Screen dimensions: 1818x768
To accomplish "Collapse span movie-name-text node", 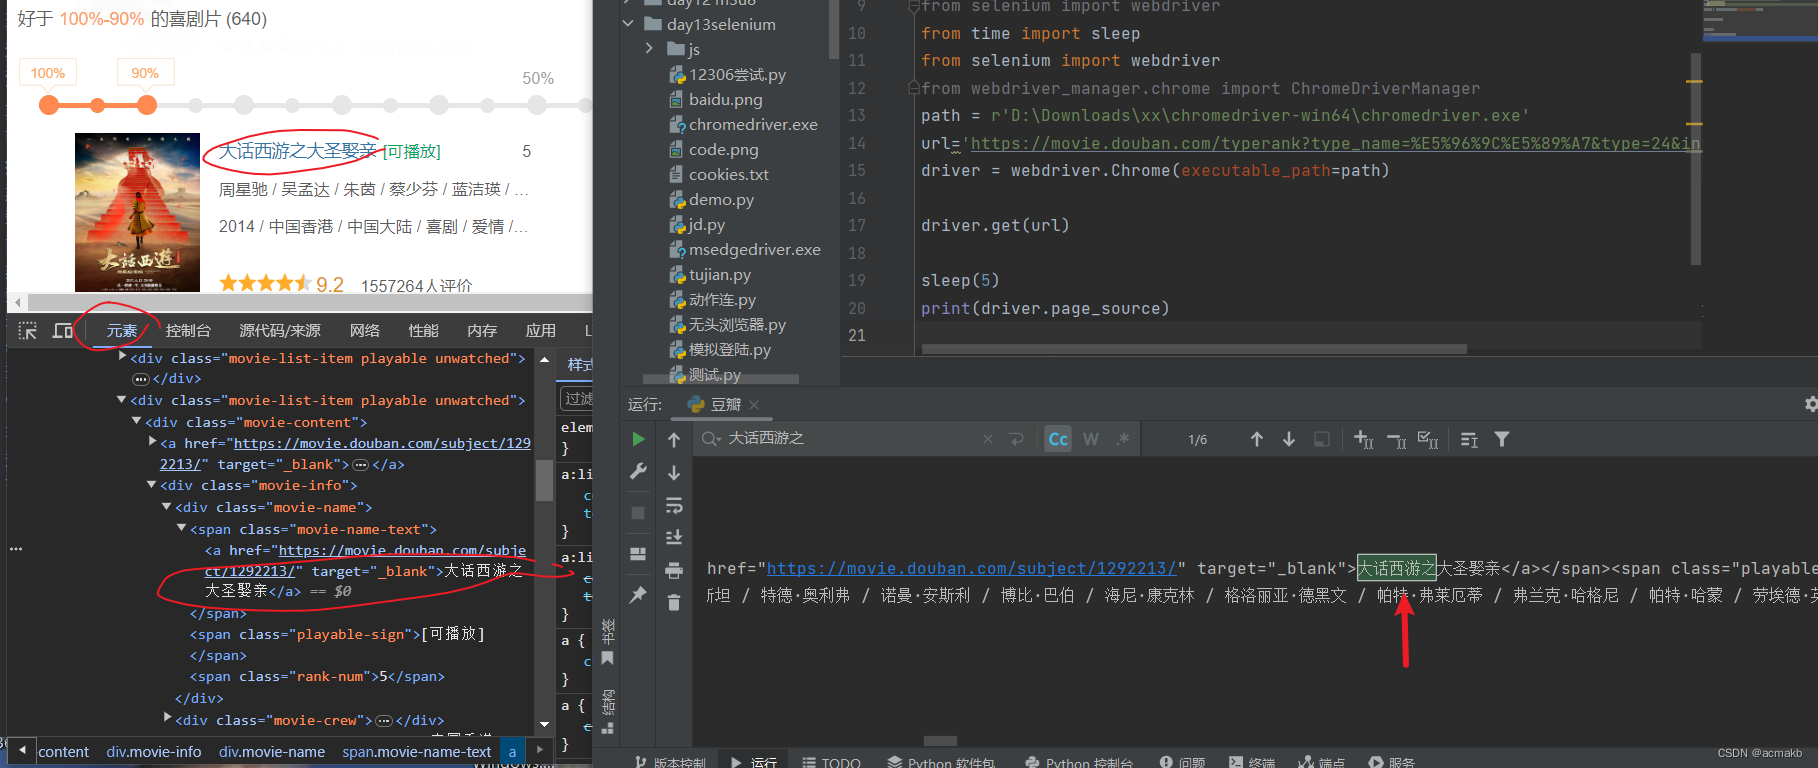I will point(182,528).
